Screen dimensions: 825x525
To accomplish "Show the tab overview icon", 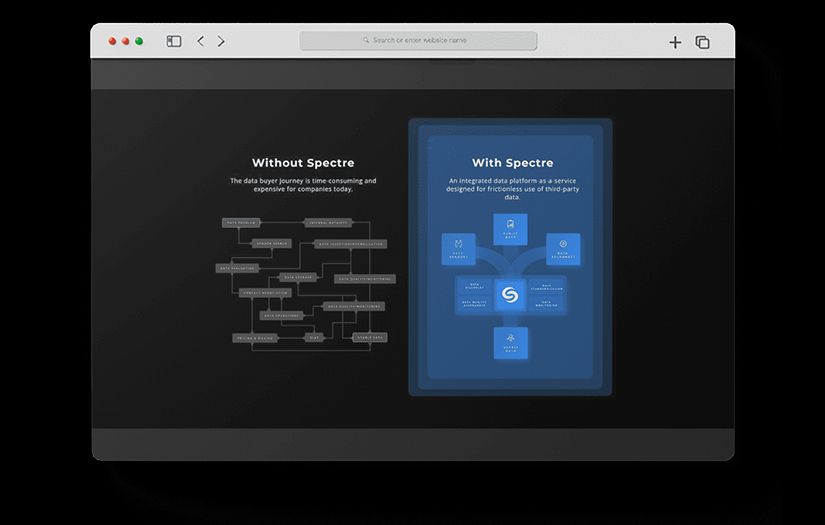I will pyautogui.click(x=702, y=42).
